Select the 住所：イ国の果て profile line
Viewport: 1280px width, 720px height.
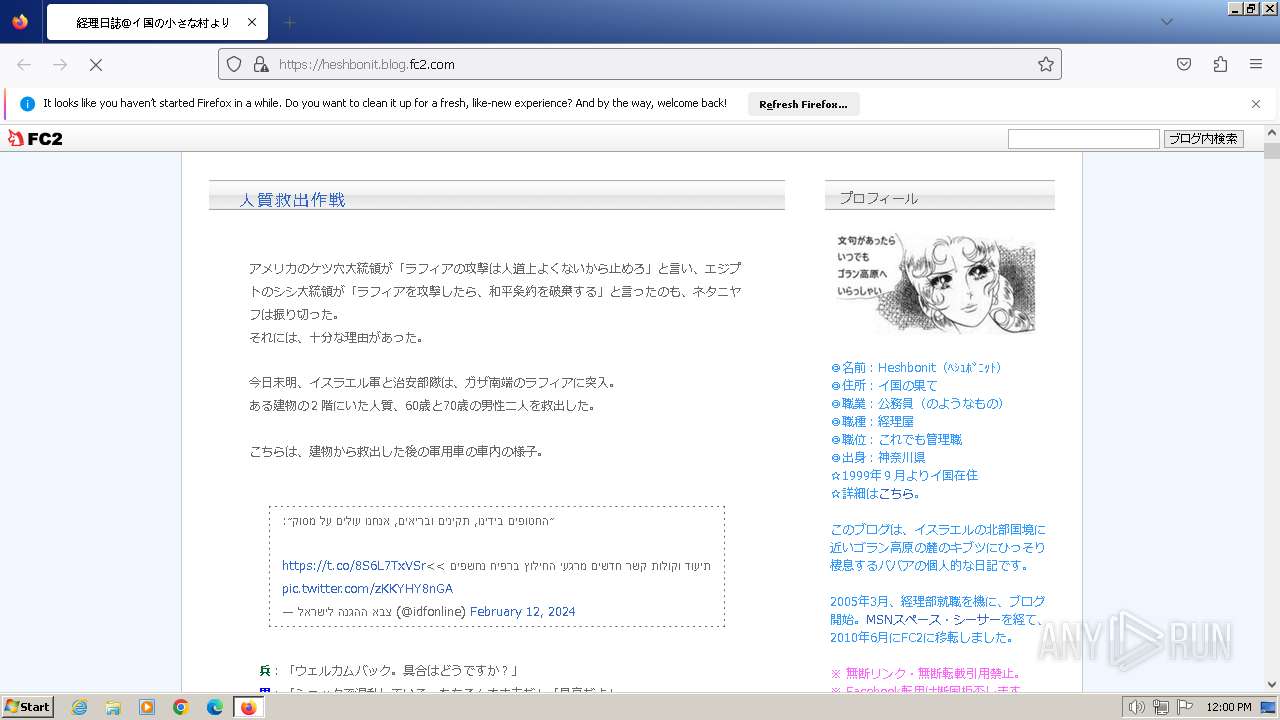[x=884, y=385]
